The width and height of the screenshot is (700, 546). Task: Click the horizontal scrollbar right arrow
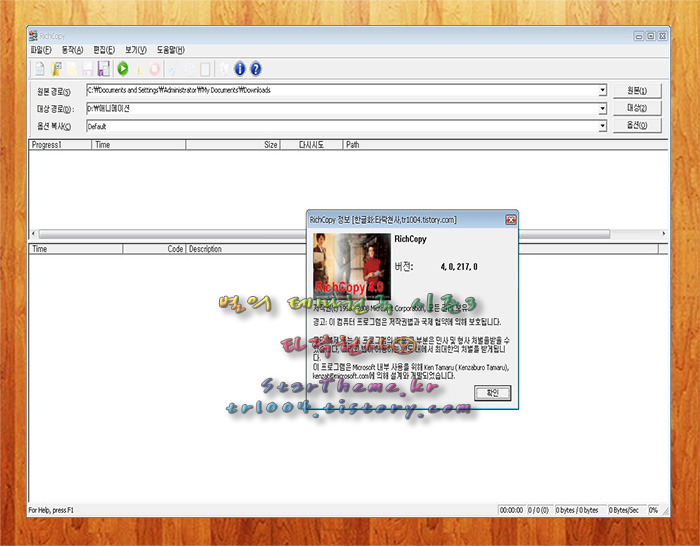coord(663,233)
